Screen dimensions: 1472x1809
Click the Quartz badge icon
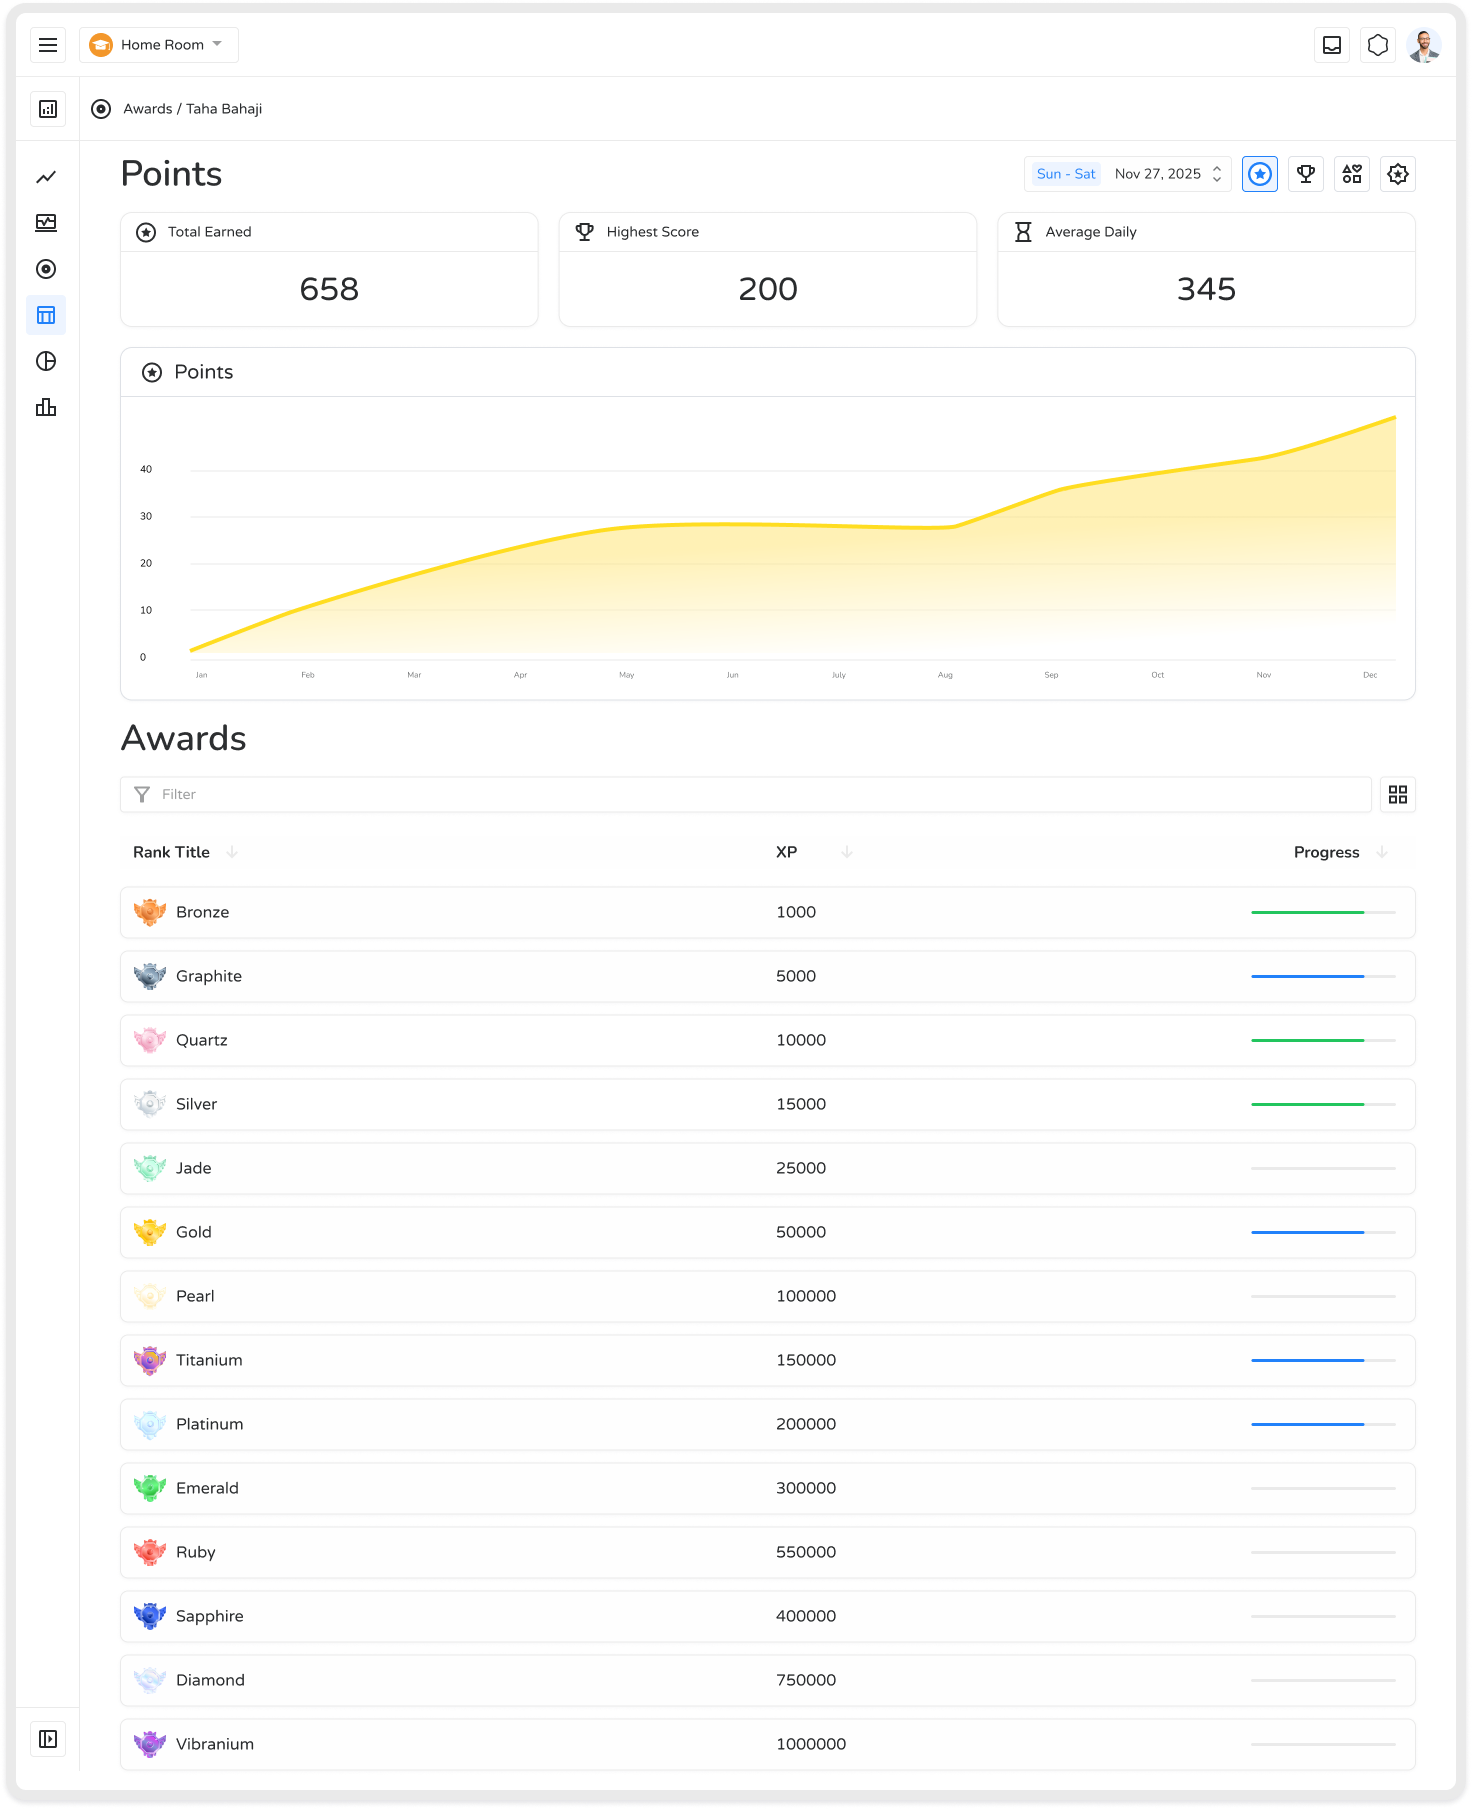(150, 1040)
